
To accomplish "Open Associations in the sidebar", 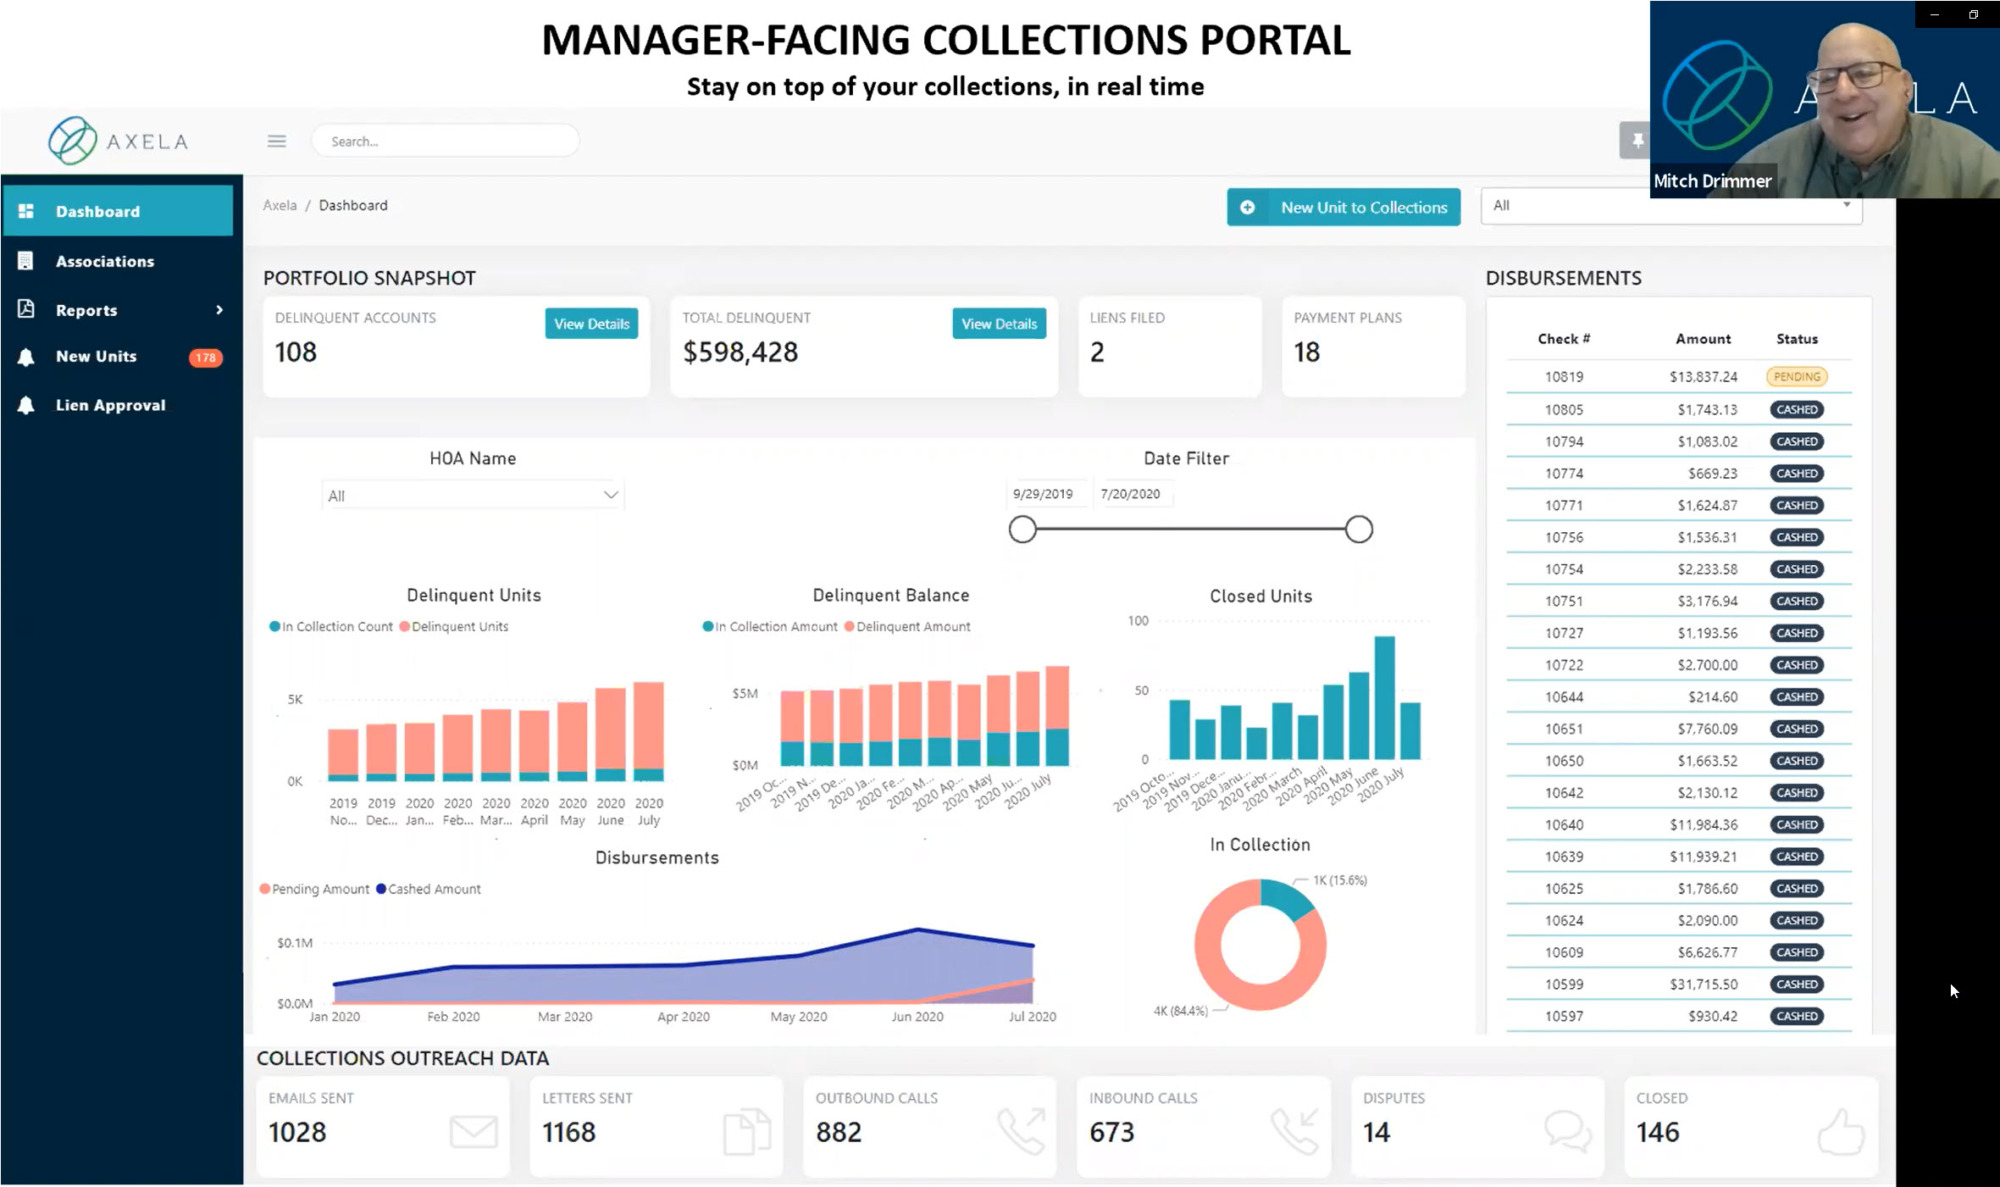I will [105, 261].
